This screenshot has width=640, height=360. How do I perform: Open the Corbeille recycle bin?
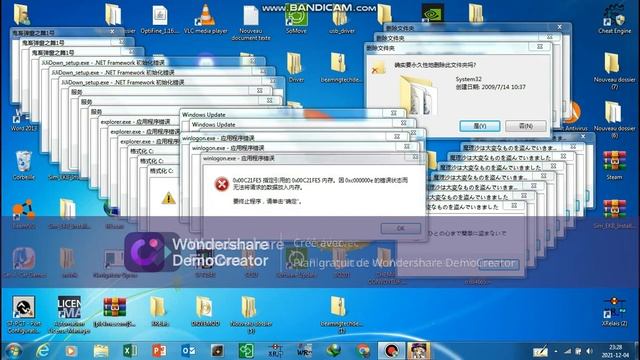point(23,165)
